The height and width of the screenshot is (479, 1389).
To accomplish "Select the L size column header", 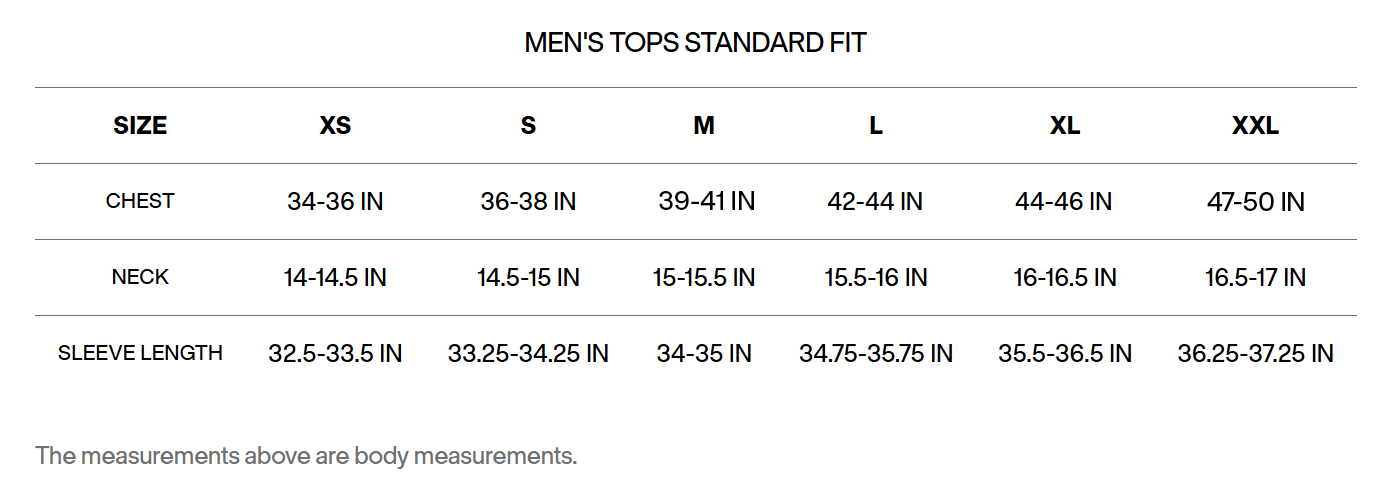I will [x=875, y=126].
